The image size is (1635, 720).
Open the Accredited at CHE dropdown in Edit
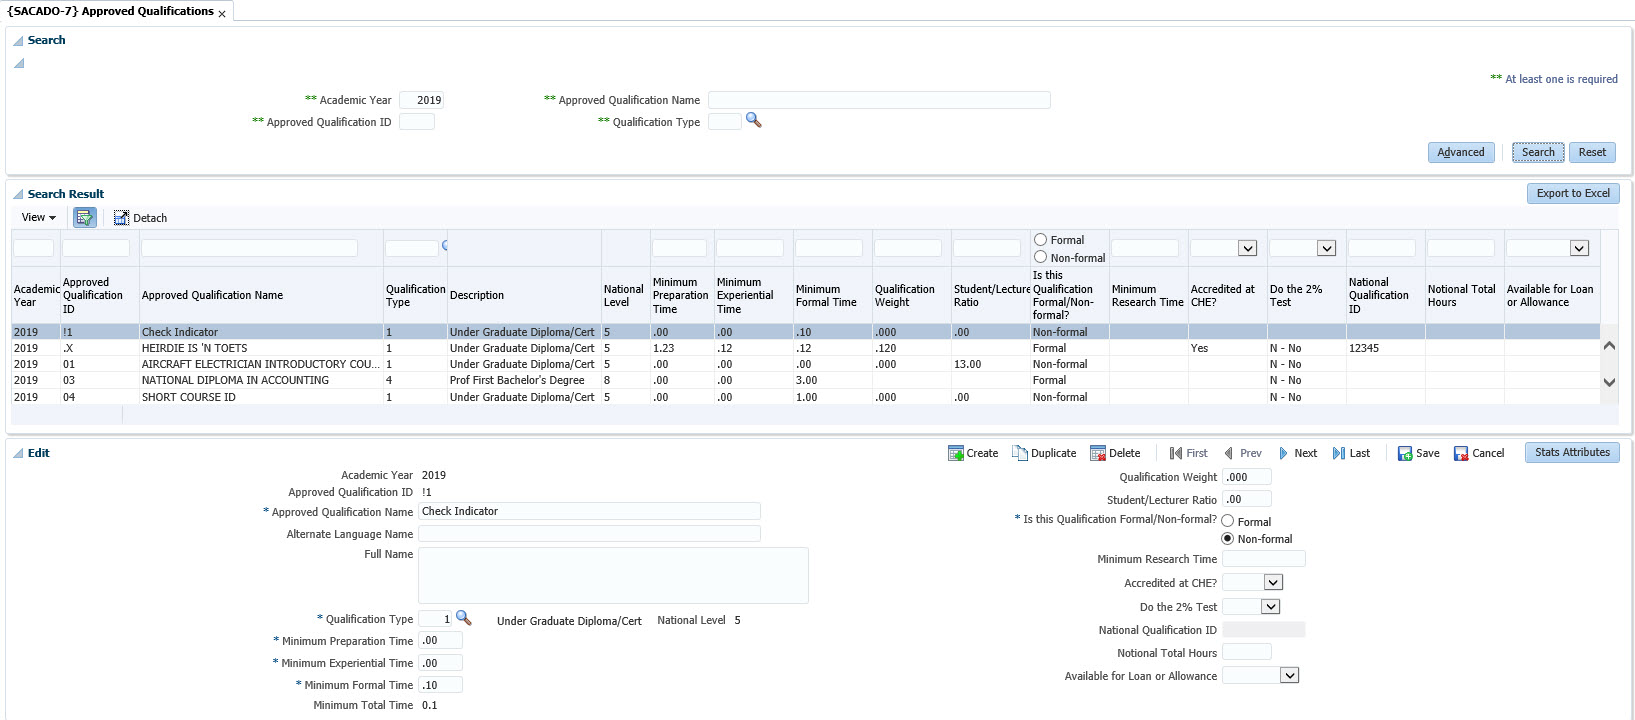tap(1272, 582)
